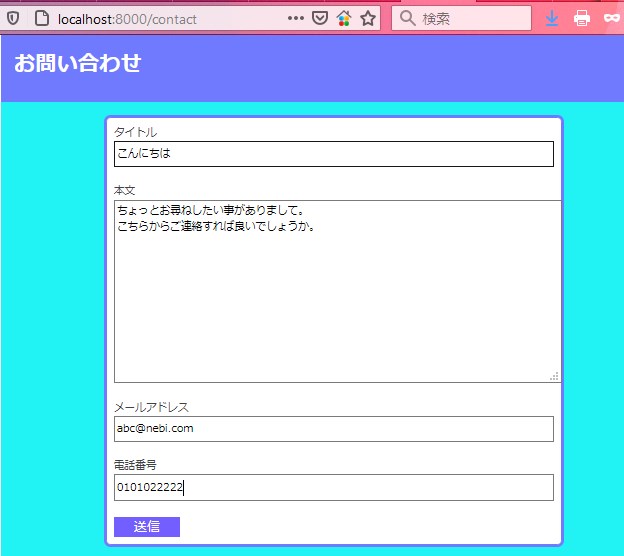Click the 電話番号 phone number field
The image size is (624, 556).
pyautogui.click(x=333, y=488)
